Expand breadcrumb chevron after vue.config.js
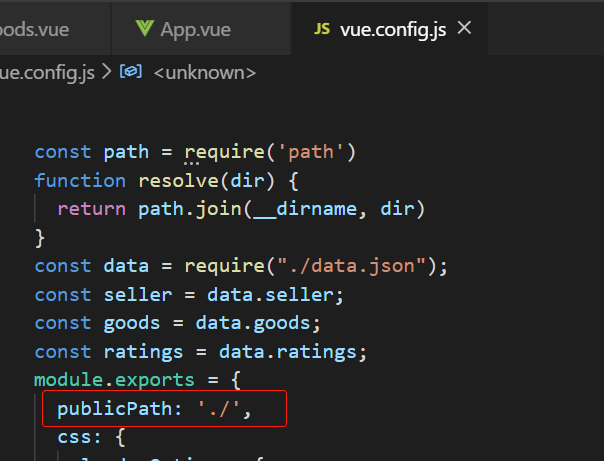The width and height of the screenshot is (604, 461). (x=107, y=72)
